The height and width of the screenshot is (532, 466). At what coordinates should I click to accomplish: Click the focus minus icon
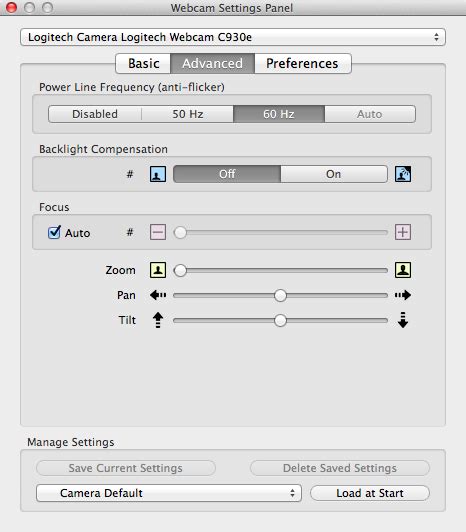(x=158, y=232)
